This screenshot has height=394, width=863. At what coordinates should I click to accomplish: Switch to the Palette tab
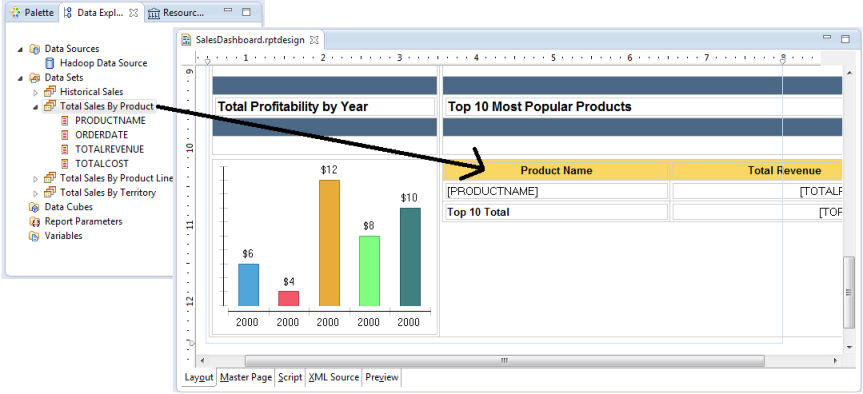click(x=32, y=12)
